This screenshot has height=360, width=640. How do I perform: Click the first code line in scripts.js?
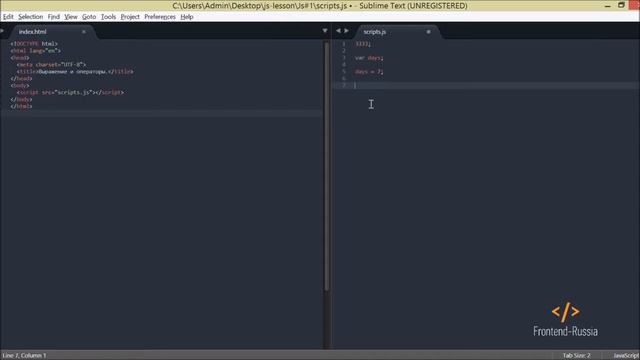(363, 44)
